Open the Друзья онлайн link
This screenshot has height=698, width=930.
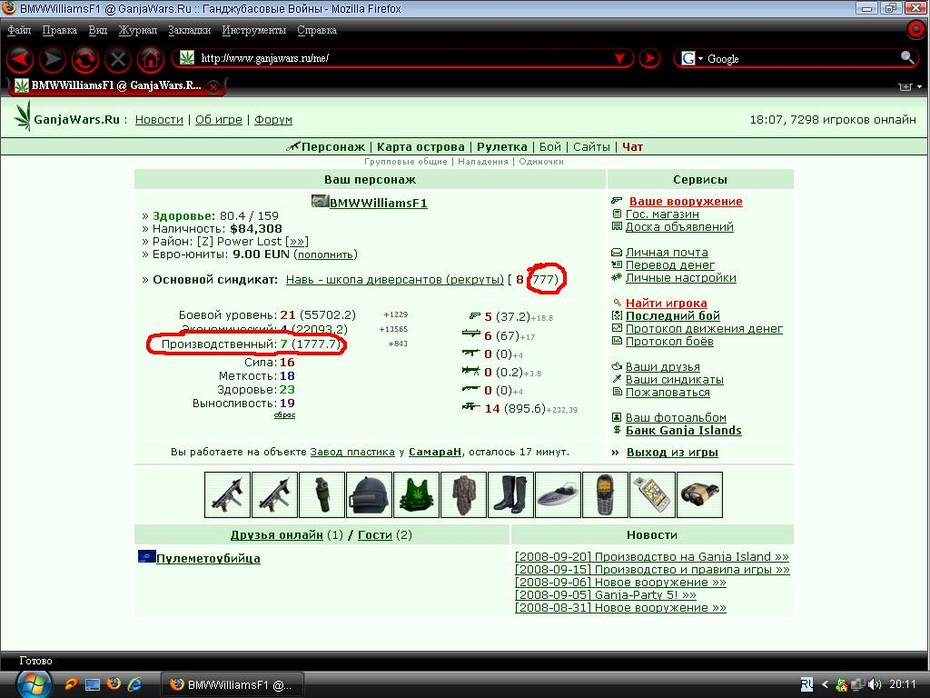tap(276, 535)
